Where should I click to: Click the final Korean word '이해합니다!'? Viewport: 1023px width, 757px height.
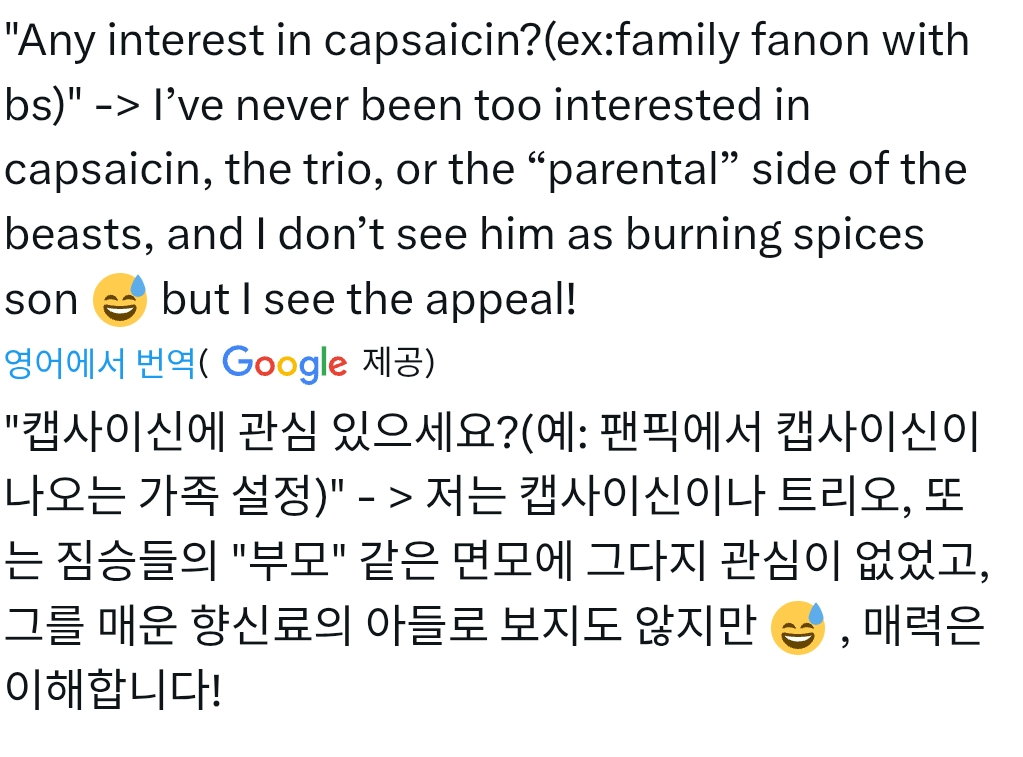pyautogui.click(x=112, y=691)
